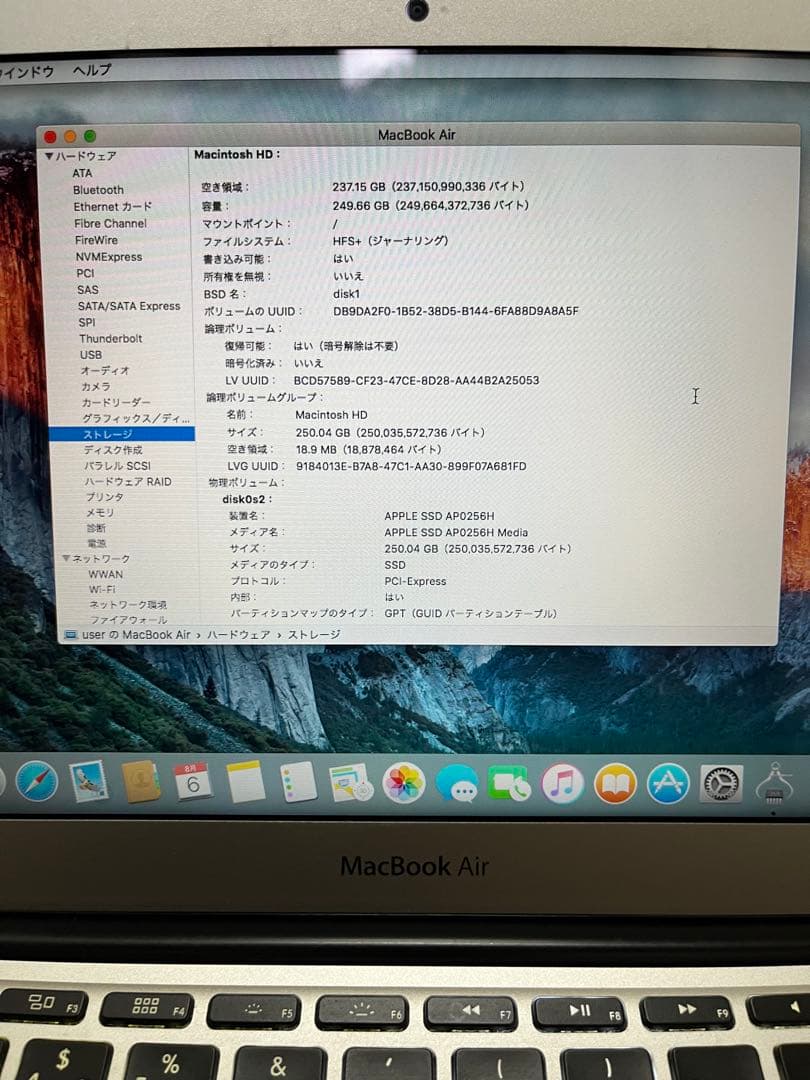
Task: Open System Preferences from the Dock
Action: click(x=719, y=783)
